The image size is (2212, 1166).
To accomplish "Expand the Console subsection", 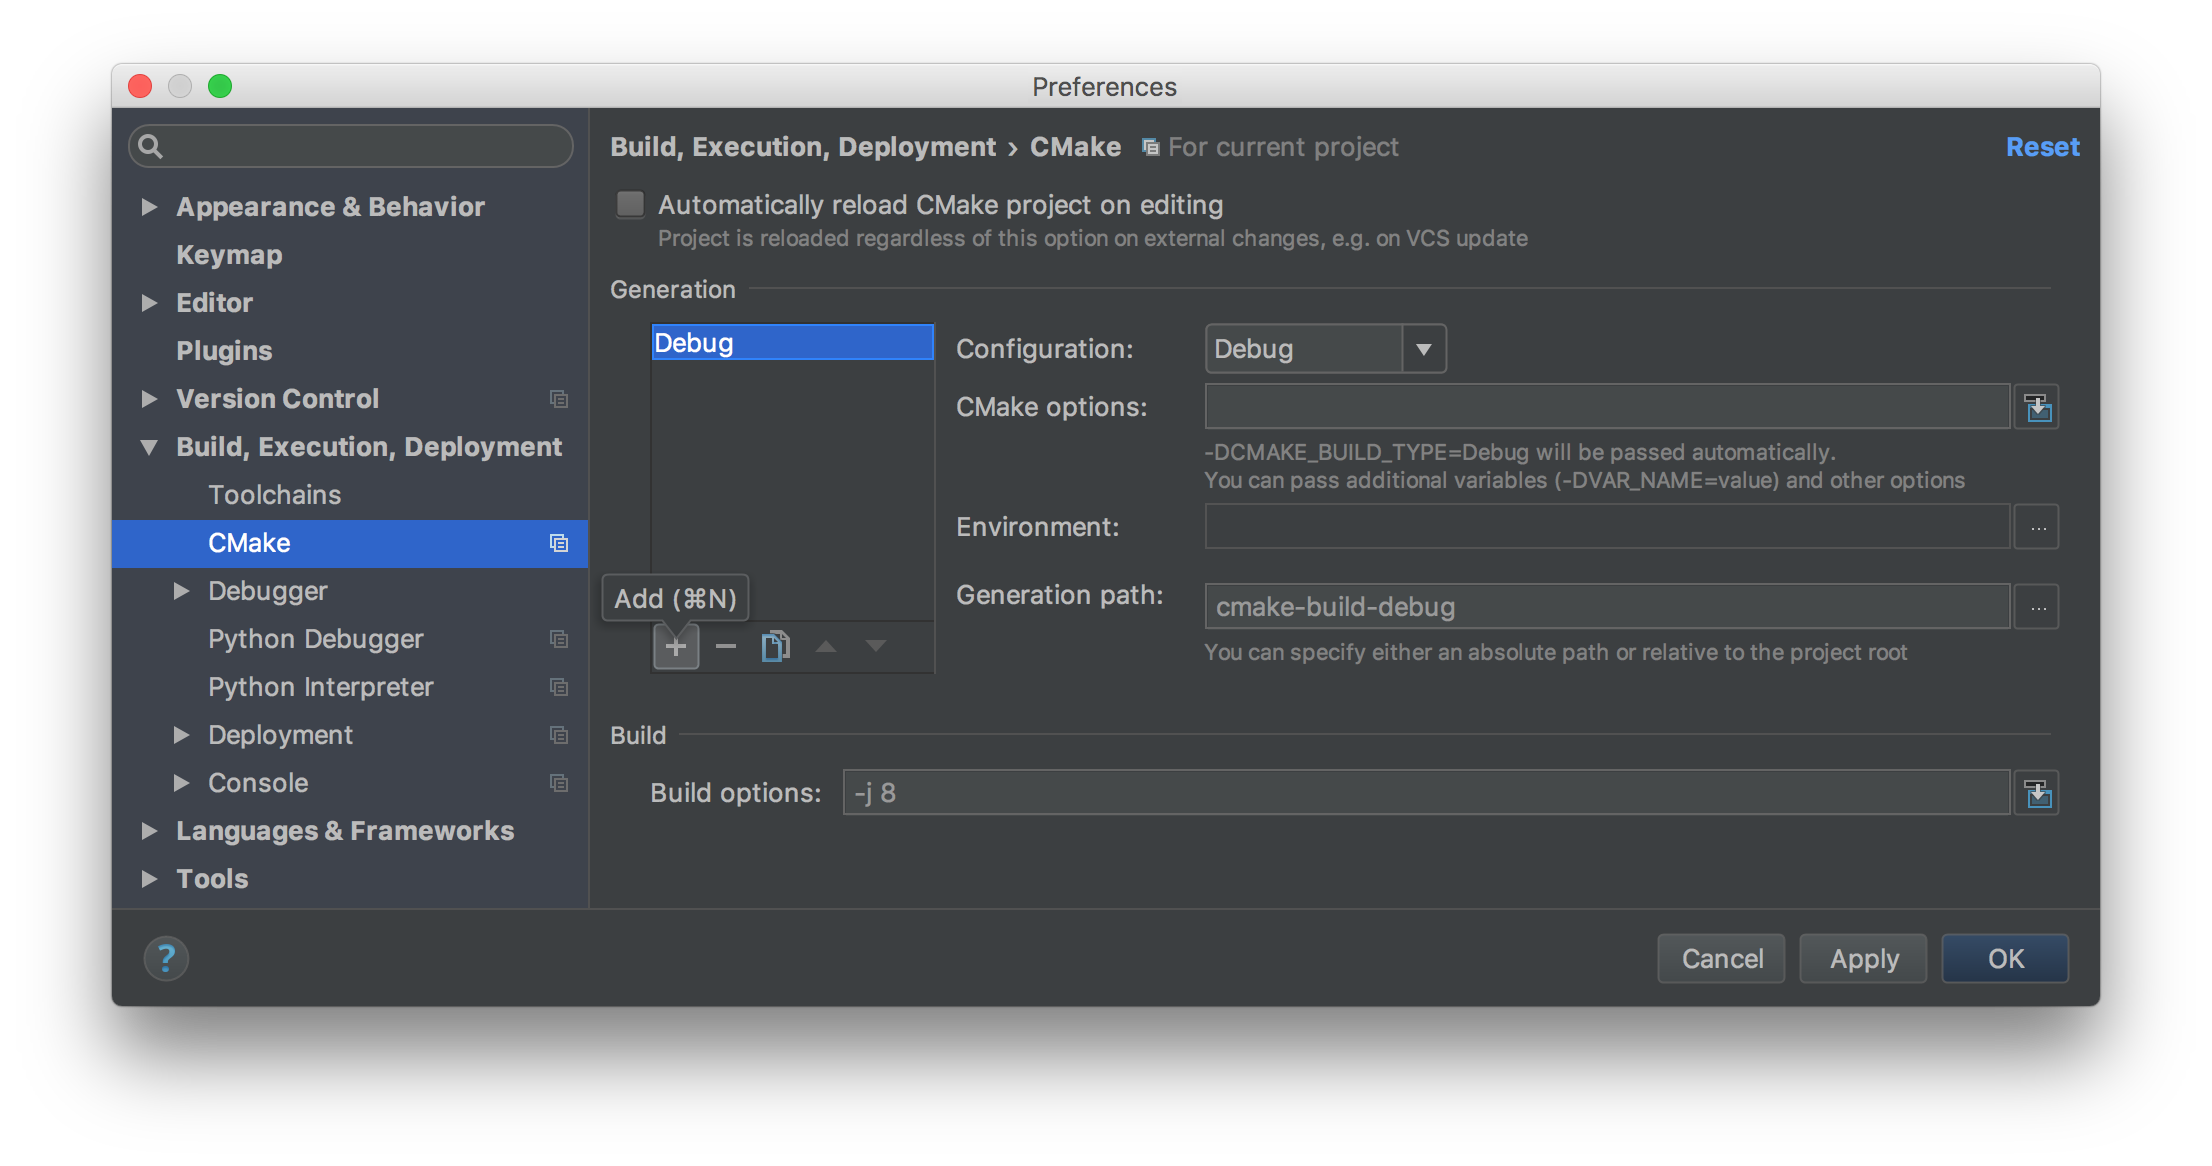I will click(181, 783).
